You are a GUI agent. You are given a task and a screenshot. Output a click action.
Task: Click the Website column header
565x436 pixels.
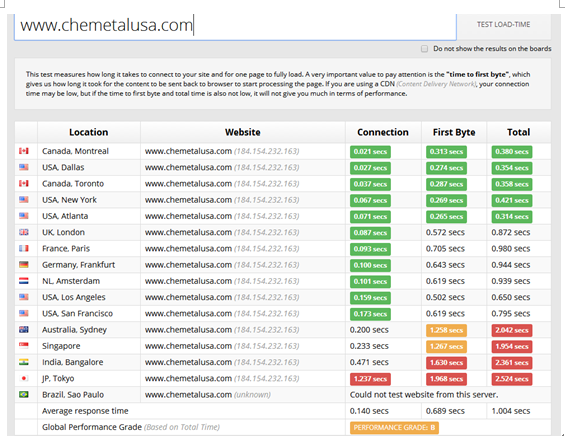(243, 132)
